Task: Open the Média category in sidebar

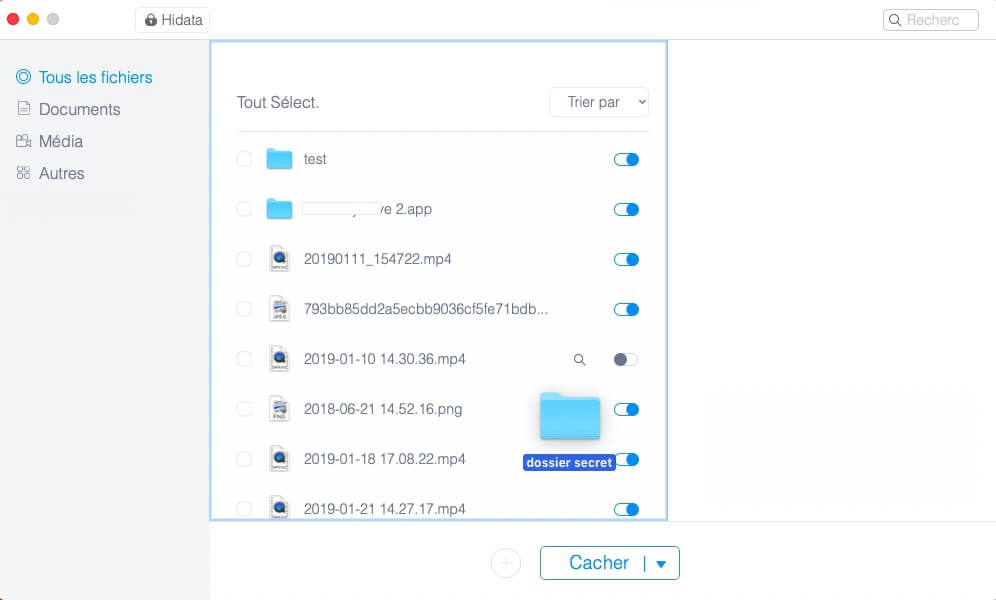Action: click(x=60, y=141)
